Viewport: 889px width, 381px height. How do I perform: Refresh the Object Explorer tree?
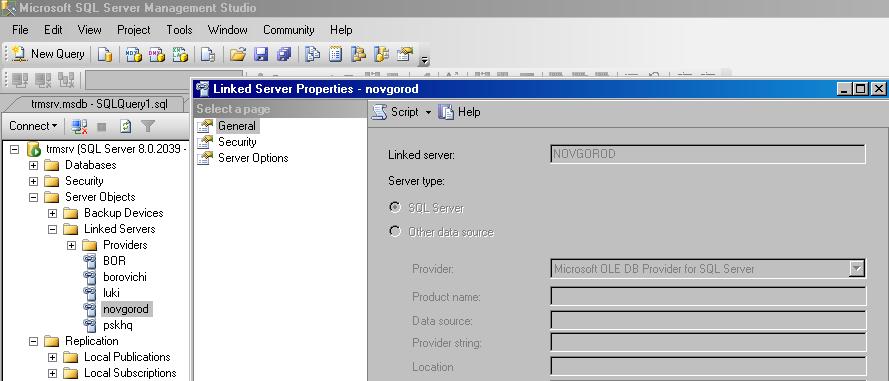[x=125, y=126]
